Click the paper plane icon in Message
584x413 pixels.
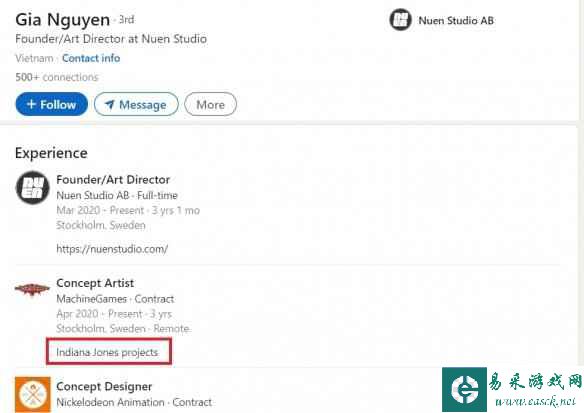pyautogui.click(x=110, y=105)
